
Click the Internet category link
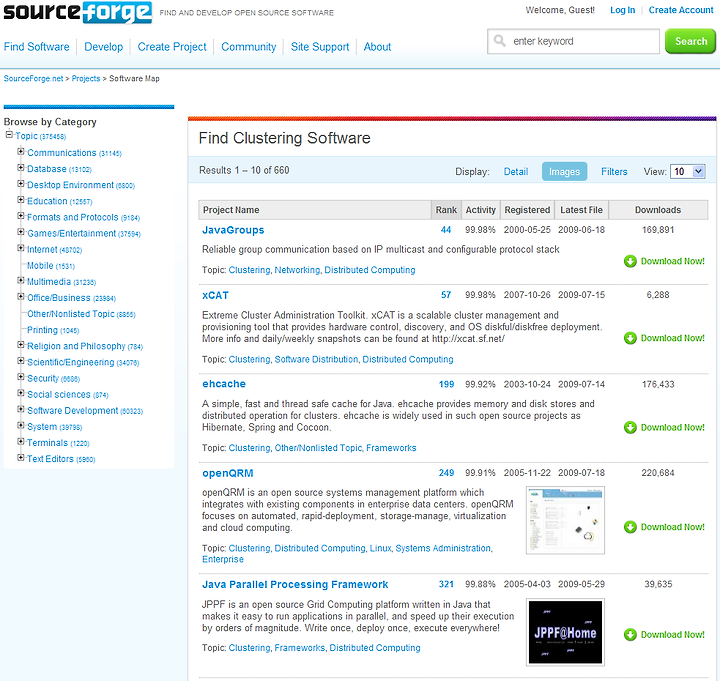click(x=42, y=250)
